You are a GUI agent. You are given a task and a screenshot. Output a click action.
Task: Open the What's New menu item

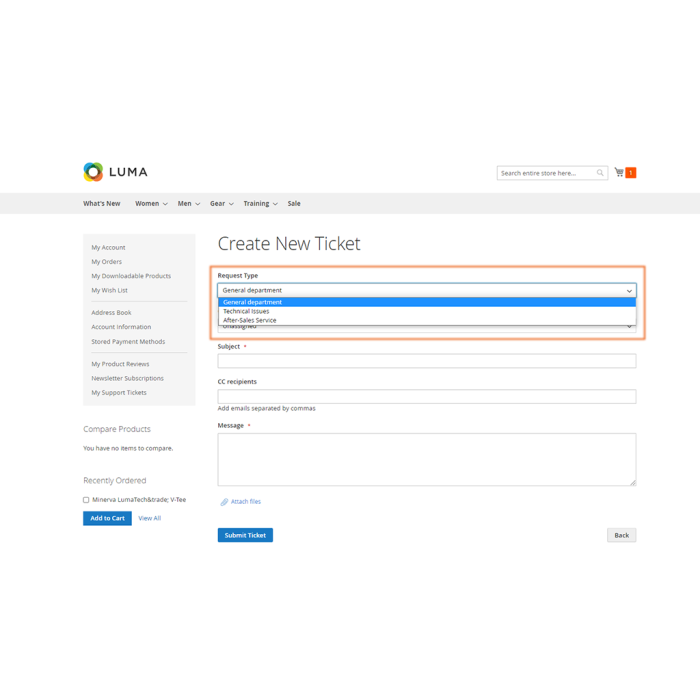[101, 204]
